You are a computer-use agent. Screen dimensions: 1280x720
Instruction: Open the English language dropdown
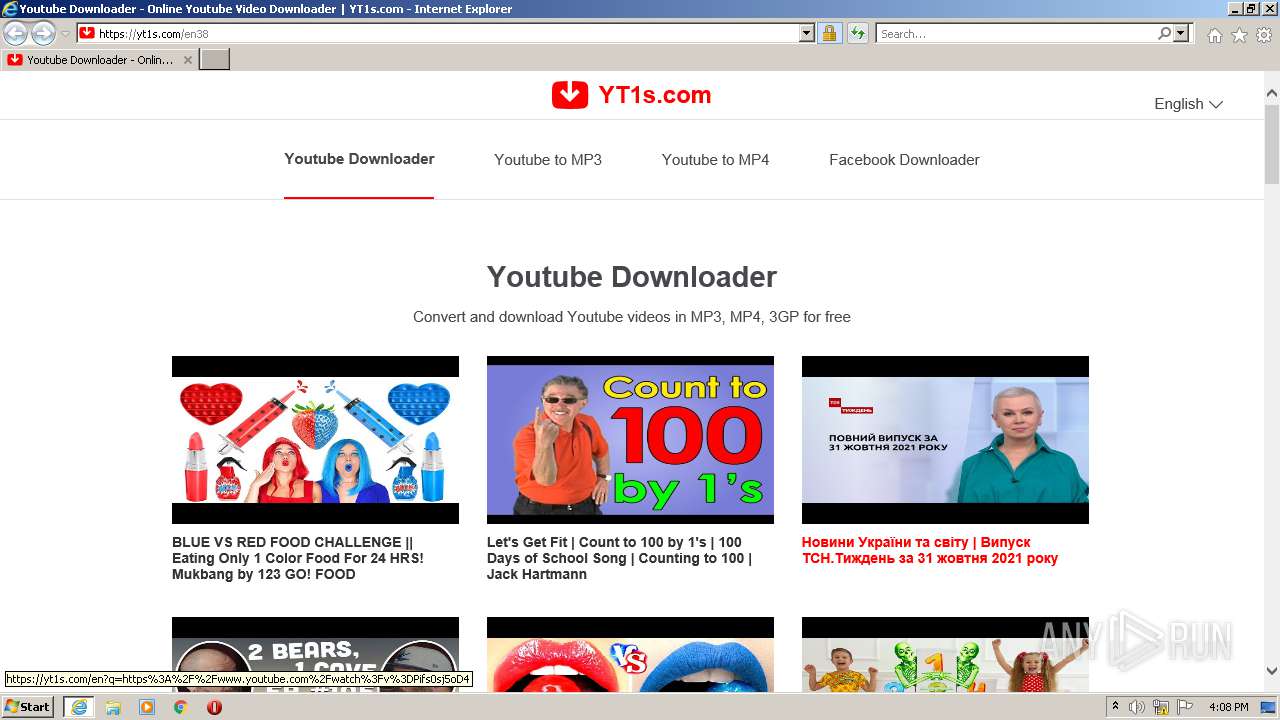click(x=1188, y=104)
